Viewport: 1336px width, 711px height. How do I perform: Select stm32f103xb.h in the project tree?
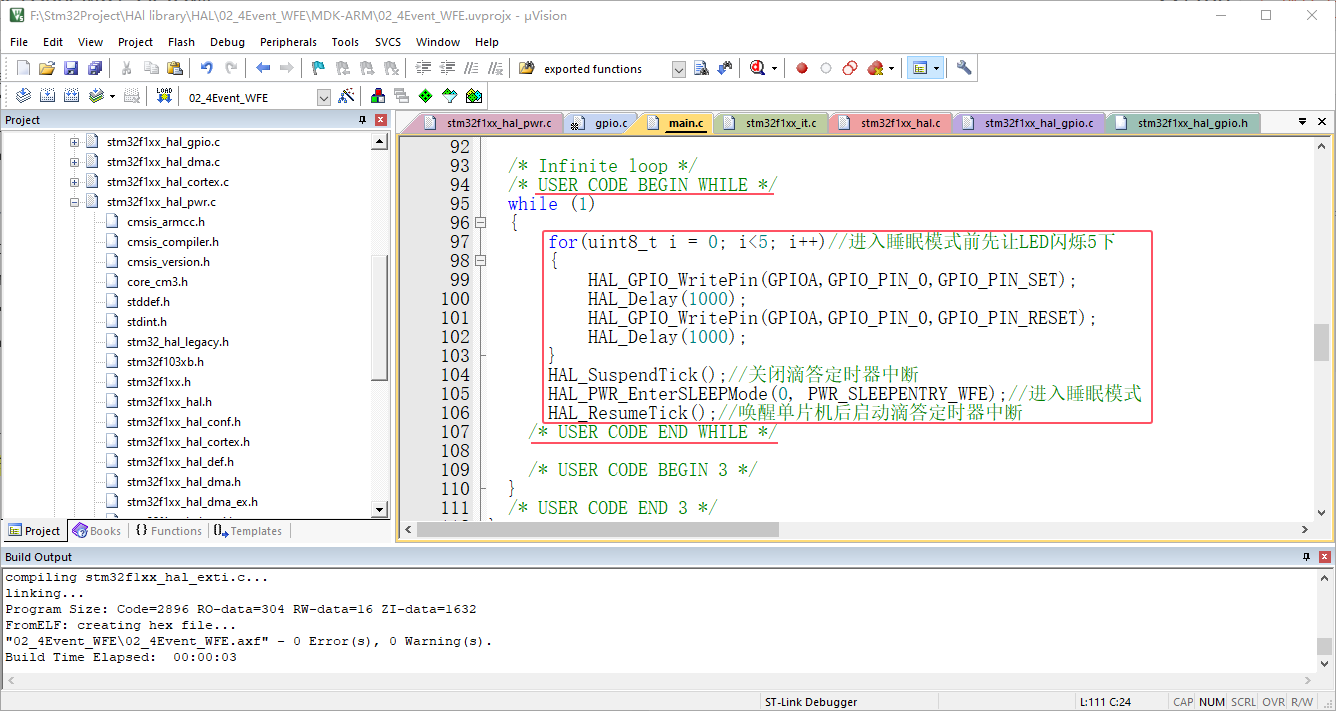(x=165, y=362)
